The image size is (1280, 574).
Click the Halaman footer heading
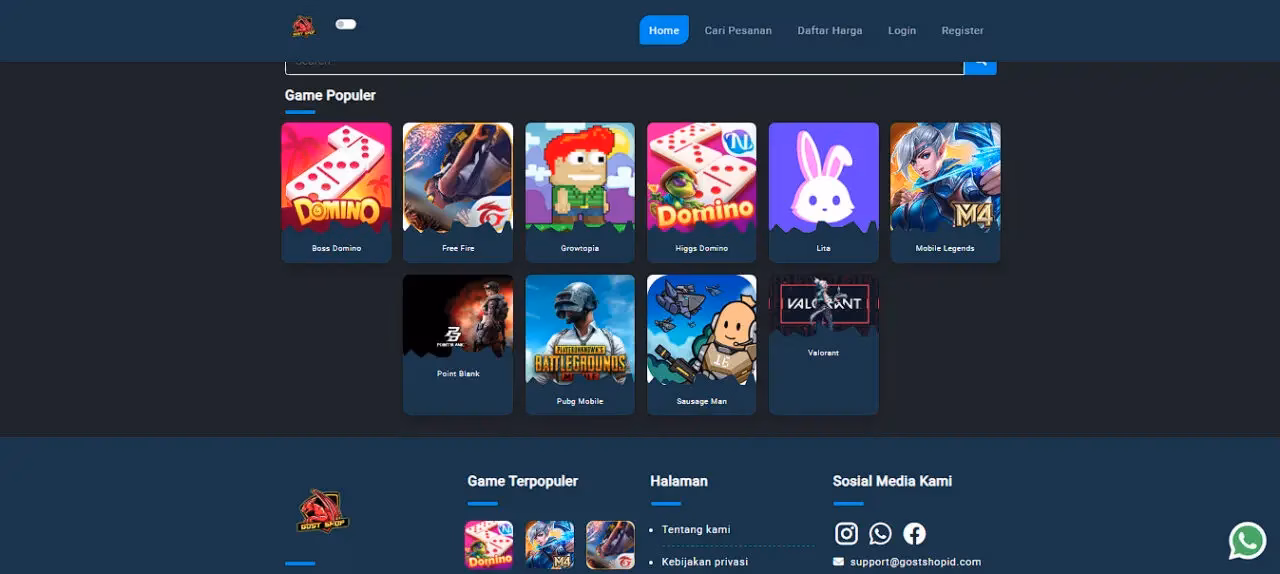pos(679,481)
